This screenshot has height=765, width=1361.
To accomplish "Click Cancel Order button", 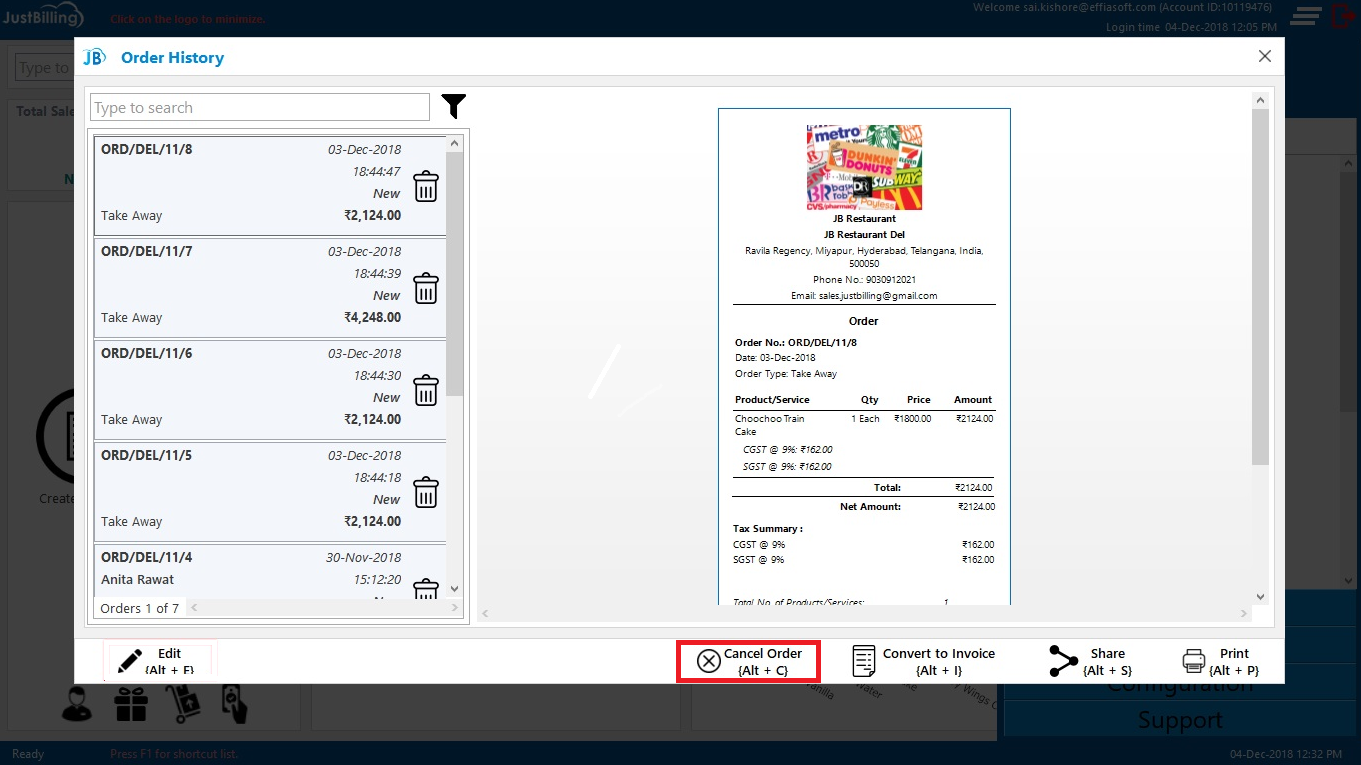I will (749, 661).
